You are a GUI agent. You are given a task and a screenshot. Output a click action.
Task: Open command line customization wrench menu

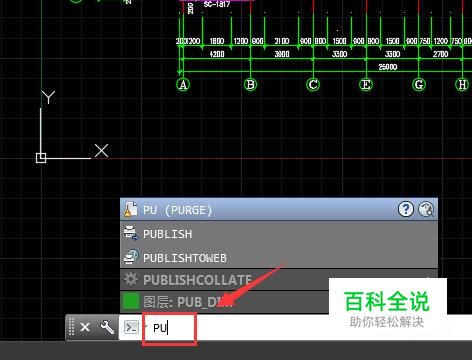[x=107, y=327]
